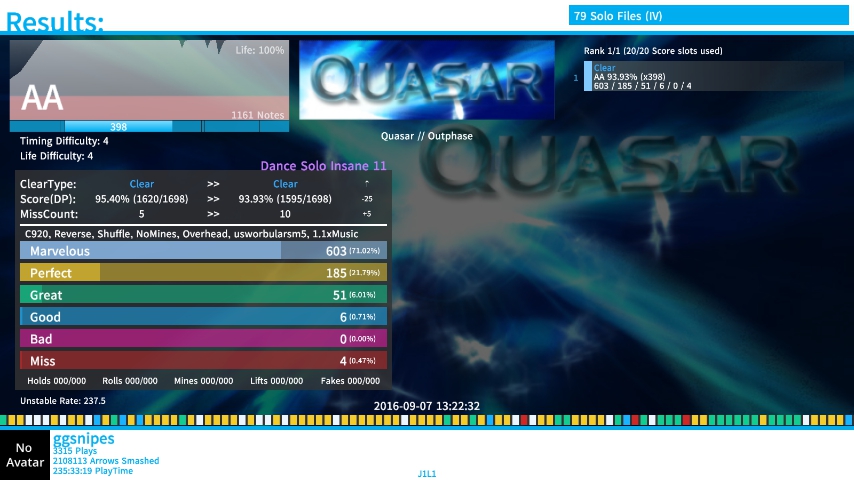
Task: Select the Marvelous judgment bar
Action: [x=203, y=251]
